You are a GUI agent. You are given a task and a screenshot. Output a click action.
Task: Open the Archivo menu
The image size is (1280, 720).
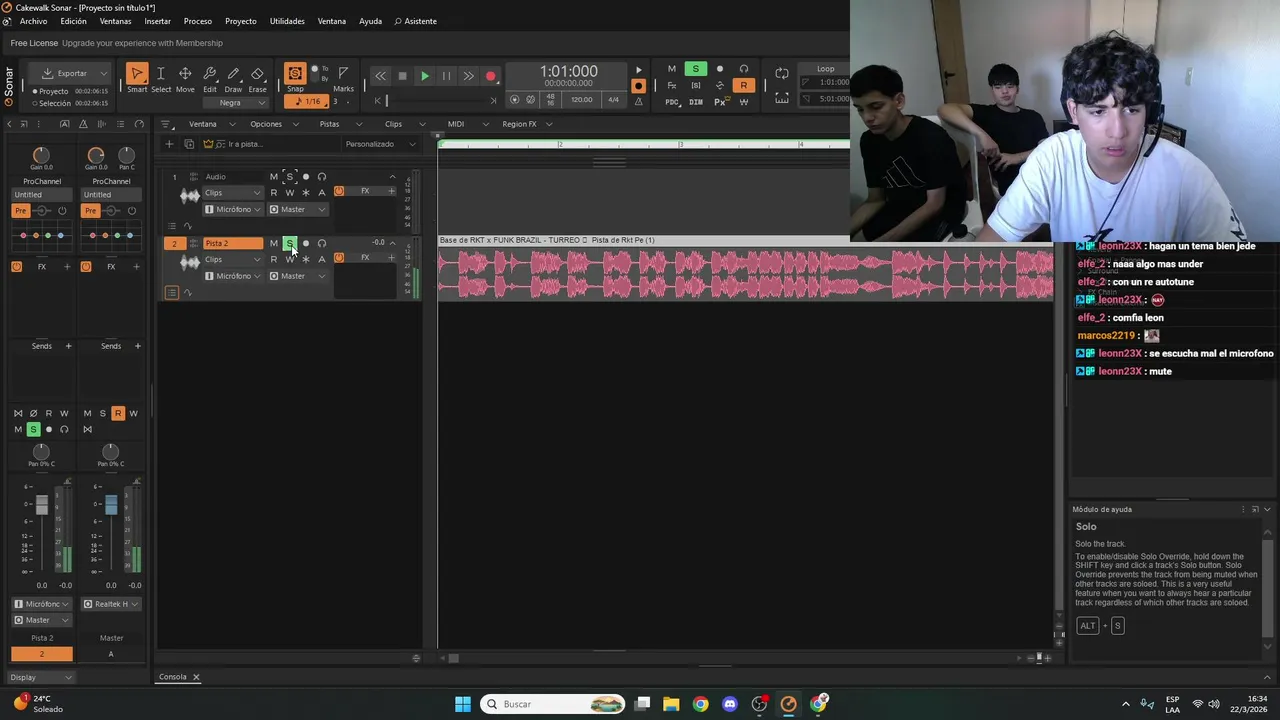[x=33, y=21]
